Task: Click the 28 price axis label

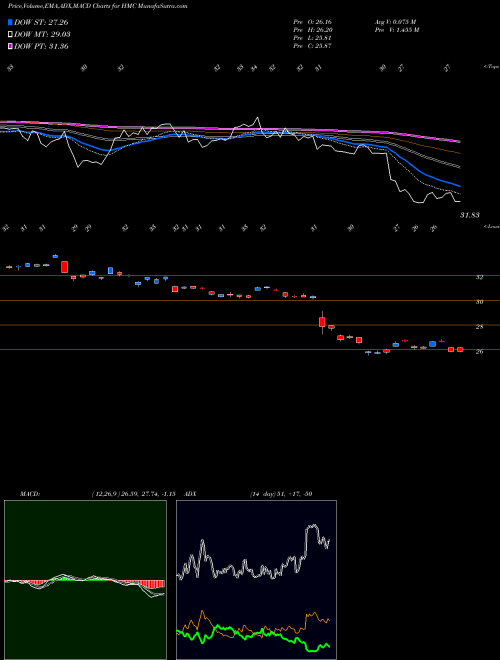Action: click(479, 327)
